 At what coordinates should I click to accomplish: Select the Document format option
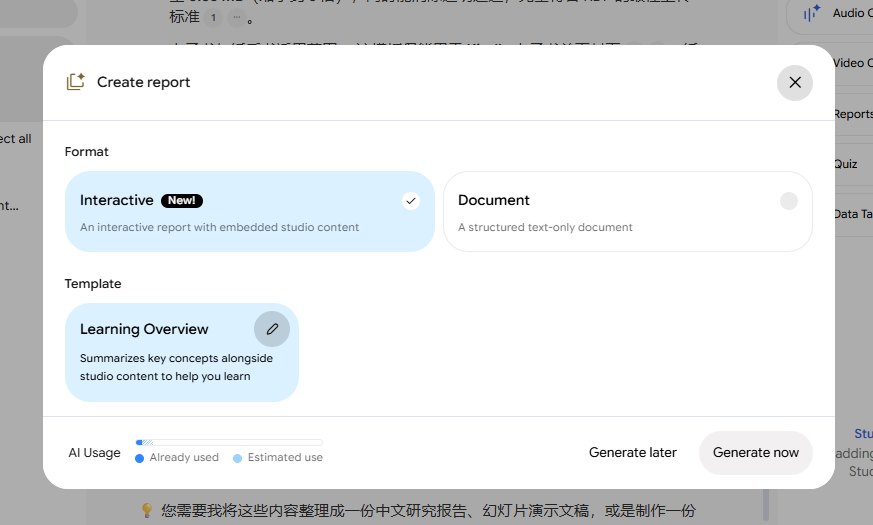click(x=627, y=212)
